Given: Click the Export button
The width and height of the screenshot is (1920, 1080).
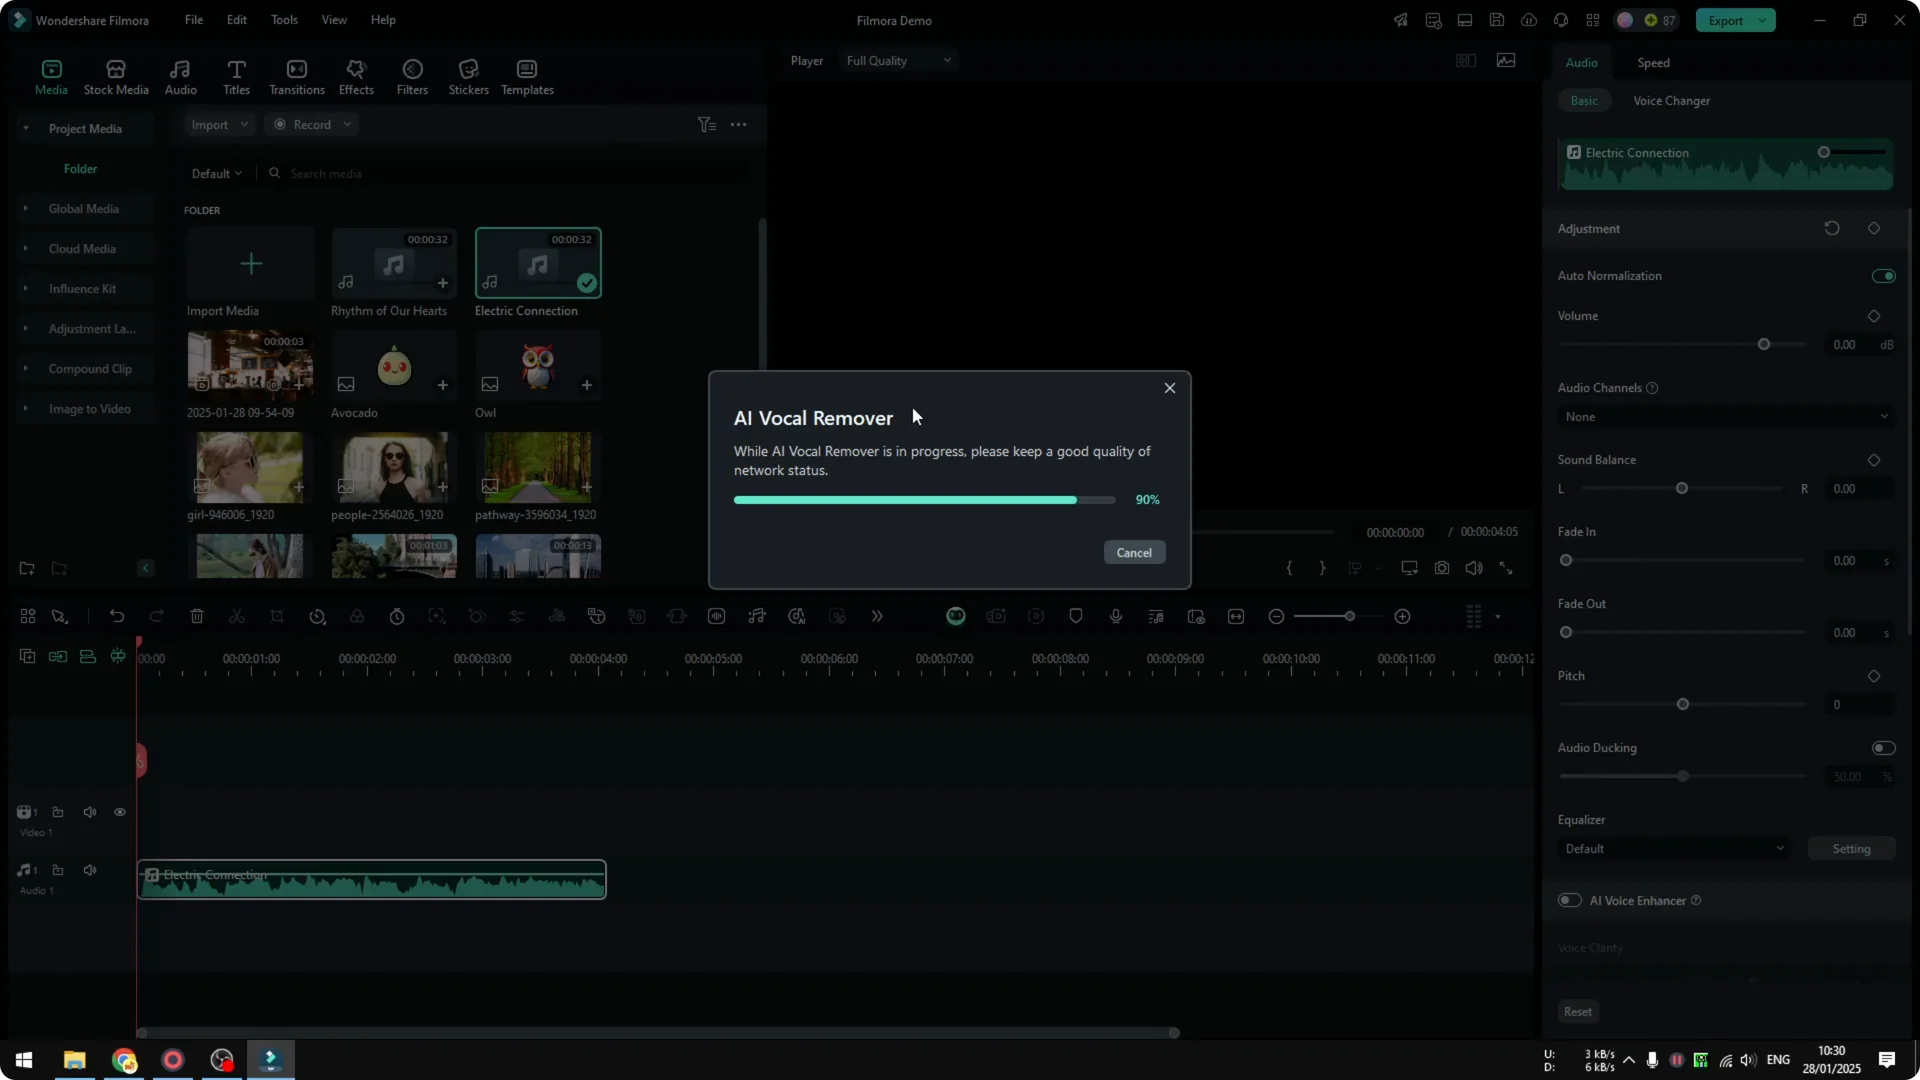Looking at the screenshot, I should (x=1727, y=20).
